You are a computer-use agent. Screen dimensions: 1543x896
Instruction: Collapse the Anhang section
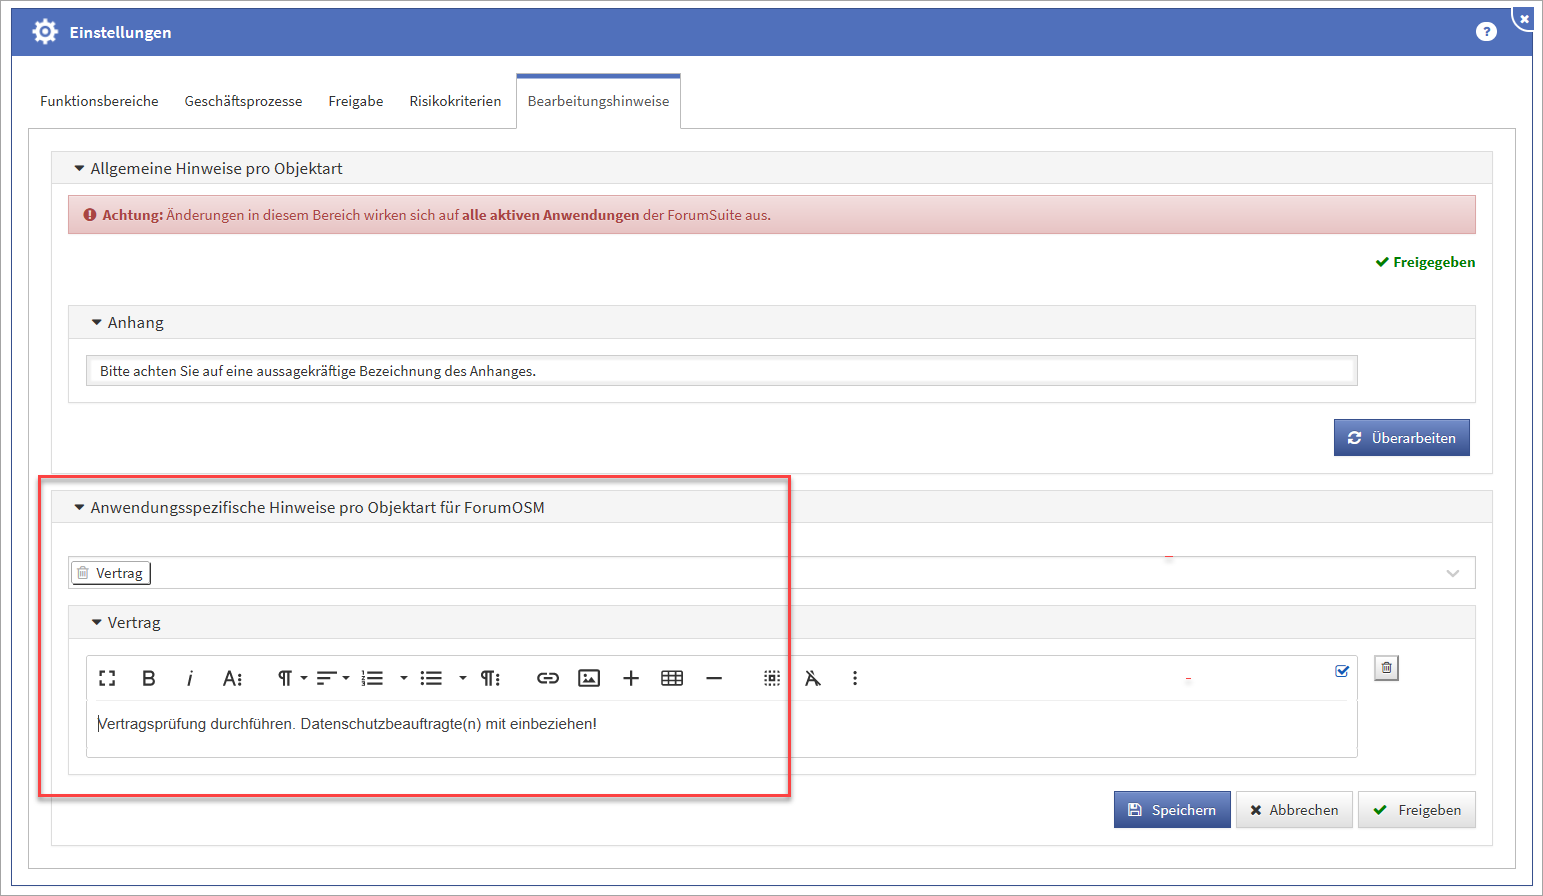pos(97,323)
